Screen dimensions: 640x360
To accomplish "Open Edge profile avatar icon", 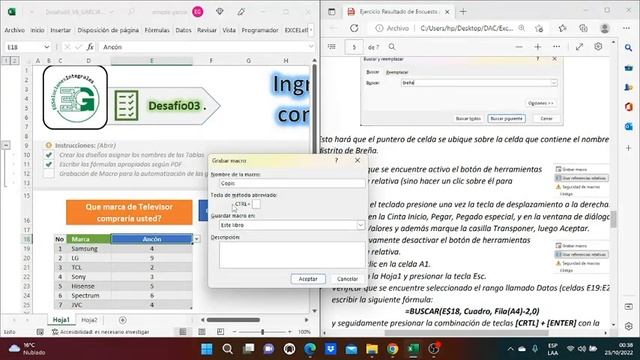I will [x=604, y=28].
